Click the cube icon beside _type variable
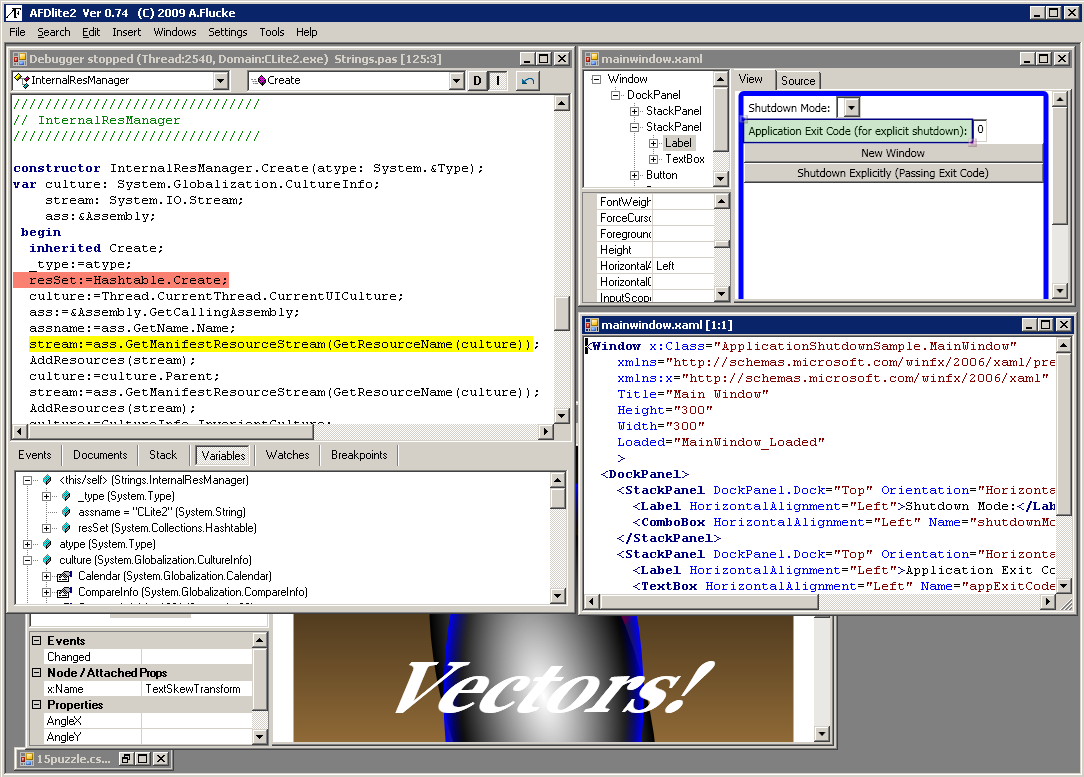1084x777 pixels. point(66,496)
